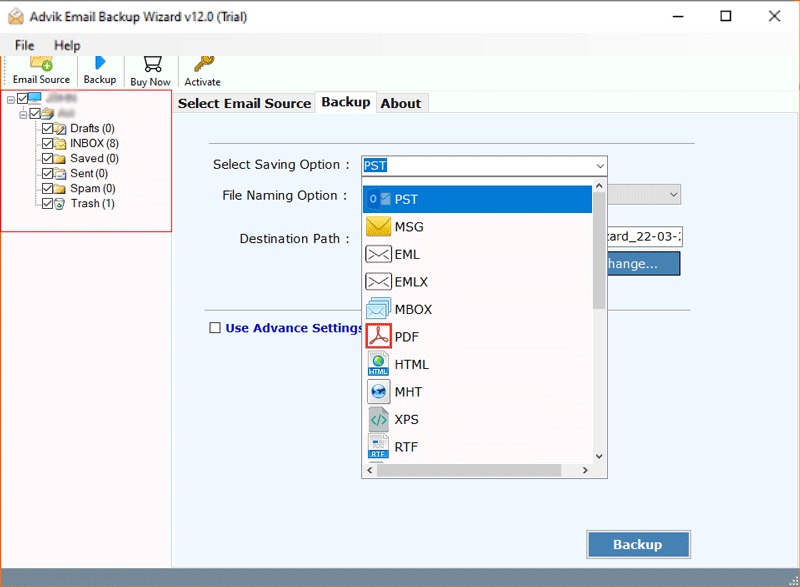Uncheck the Sent (0) folder checkbox
The height and width of the screenshot is (587, 800).
point(47,173)
